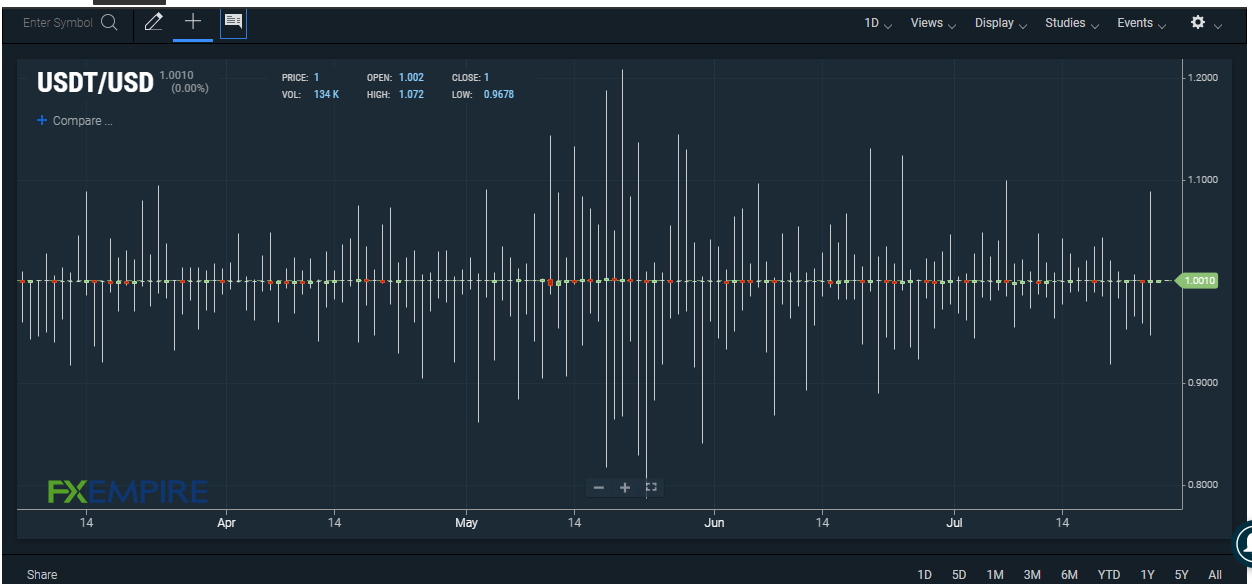The height and width of the screenshot is (584, 1252).
Task: Select the 5Y time range
Action: [x=1182, y=575]
